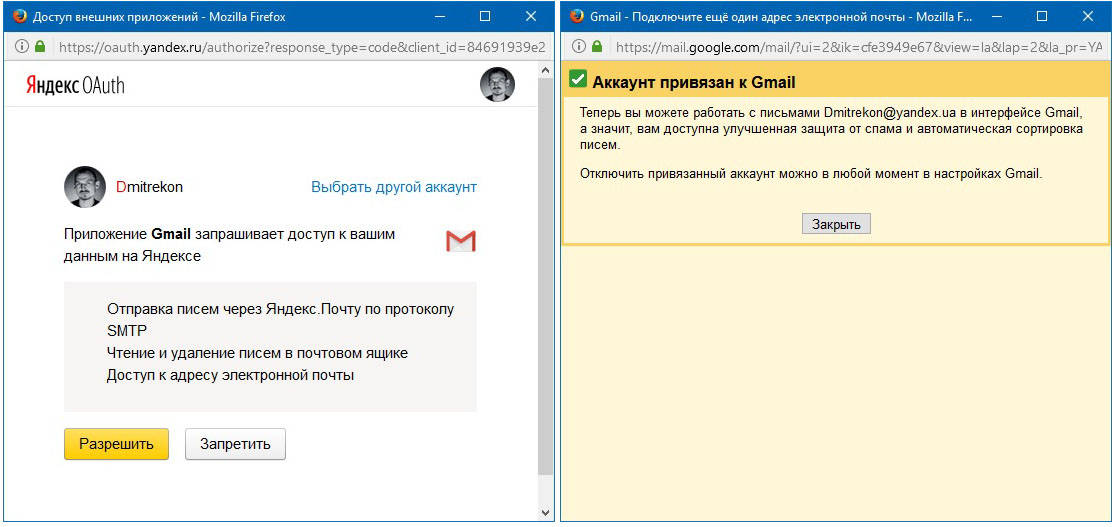Click green padlock in Yandex window address bar

click(40, 46)
